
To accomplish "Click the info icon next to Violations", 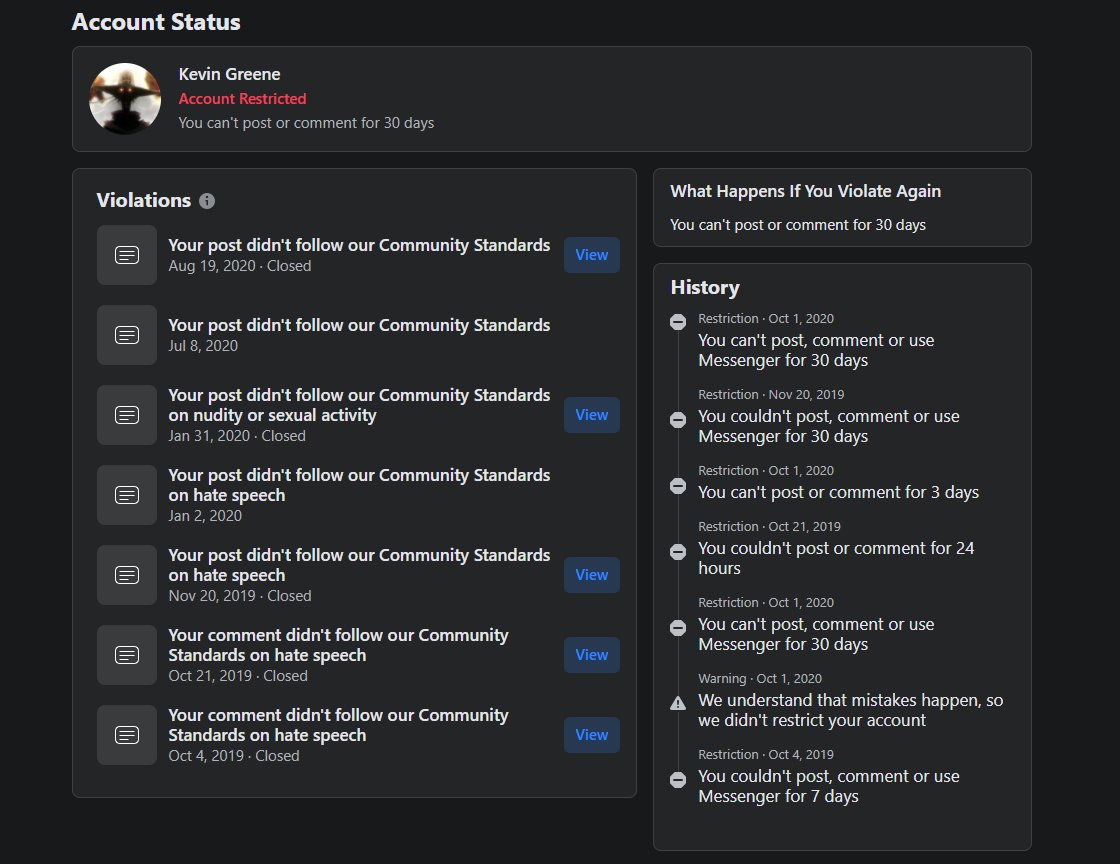I will (x=207, y=201).
